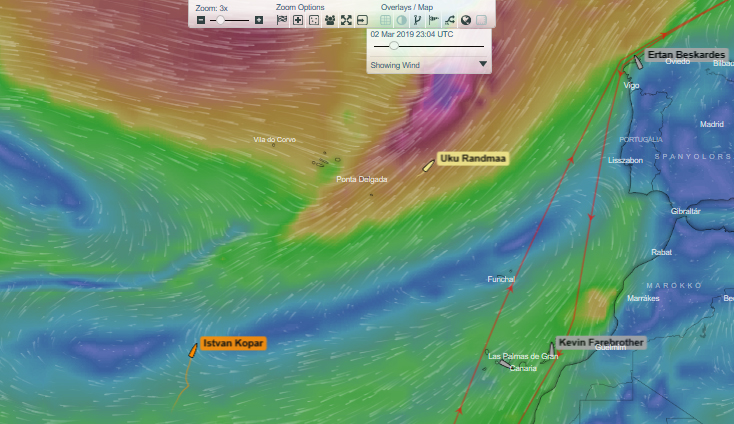Click the Funchal map label
This screenshot has height=424, width=734.
tap(501, 279)
